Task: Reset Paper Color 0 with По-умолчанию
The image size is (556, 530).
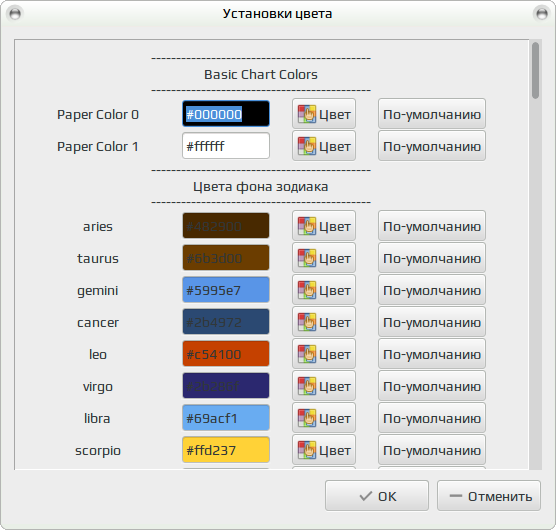Action: 432,114
